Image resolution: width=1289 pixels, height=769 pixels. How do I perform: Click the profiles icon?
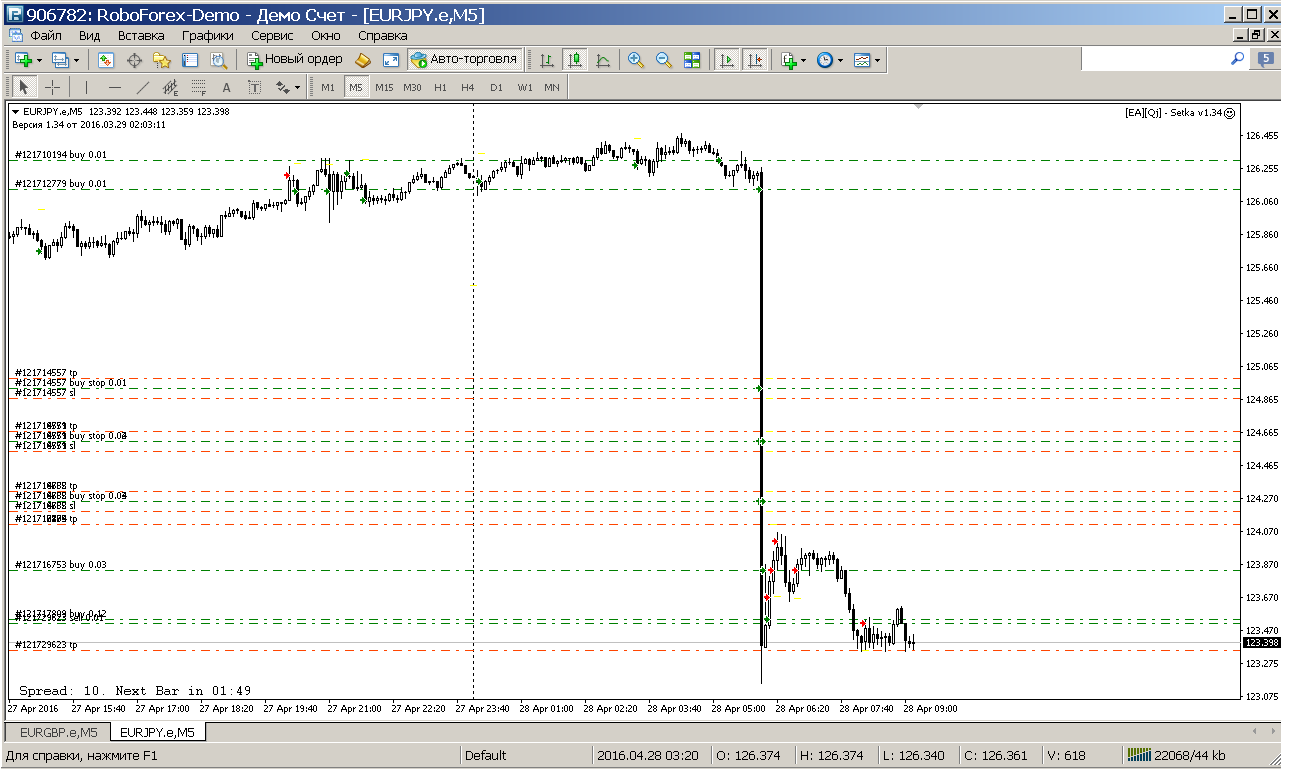pyautogui.click(x=59, y=60)
